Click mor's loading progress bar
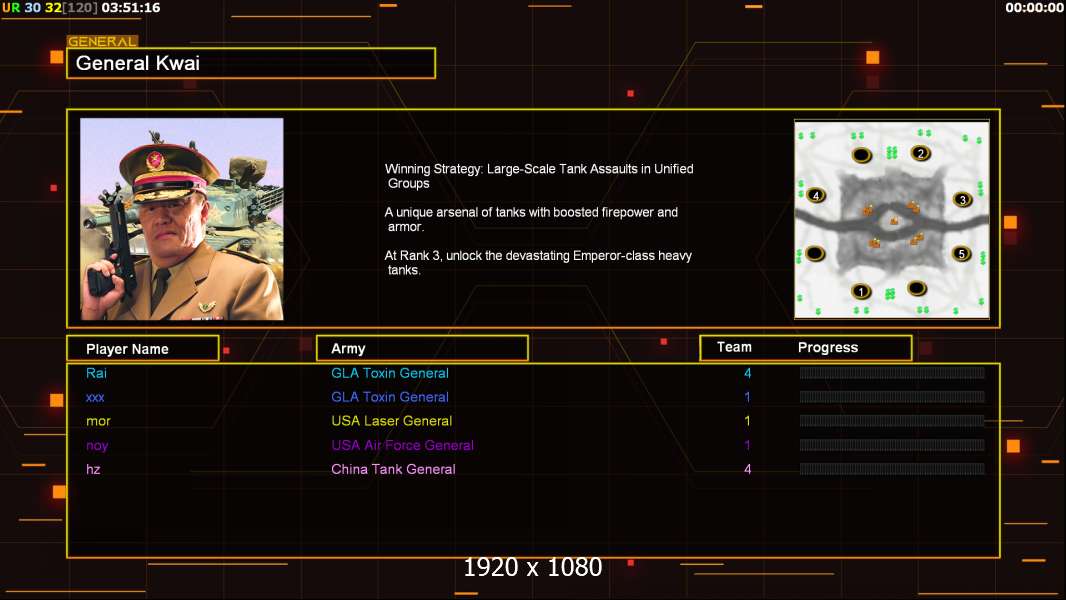This screenshot has height=600, width=1066. click(892, 421)
